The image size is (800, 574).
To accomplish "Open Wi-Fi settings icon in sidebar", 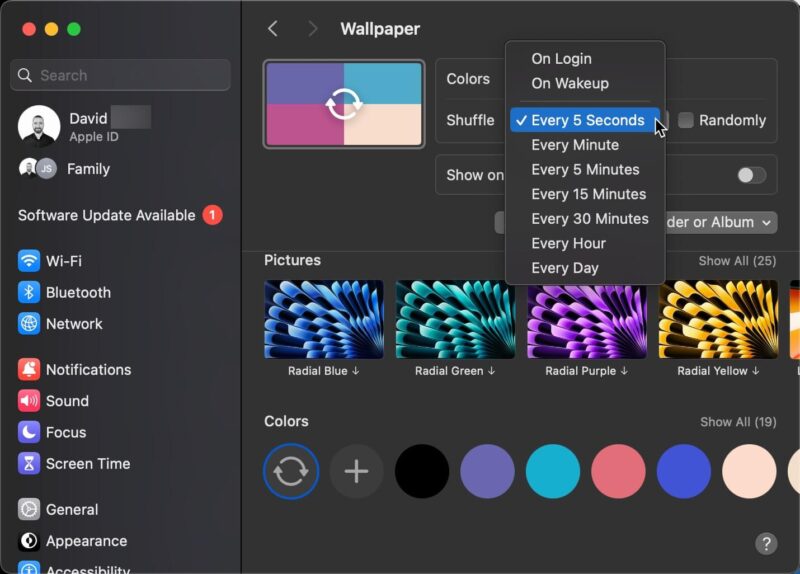I will (x=29, y=261).
